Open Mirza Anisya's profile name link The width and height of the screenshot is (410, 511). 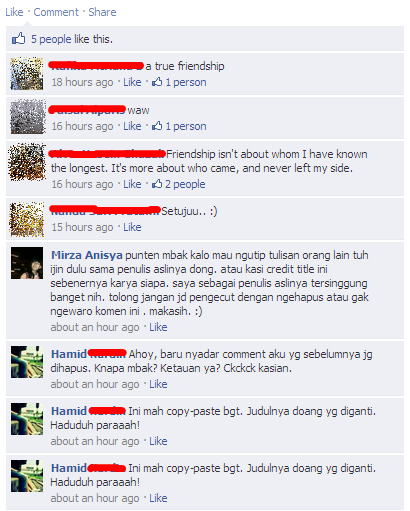coord(87,255)
